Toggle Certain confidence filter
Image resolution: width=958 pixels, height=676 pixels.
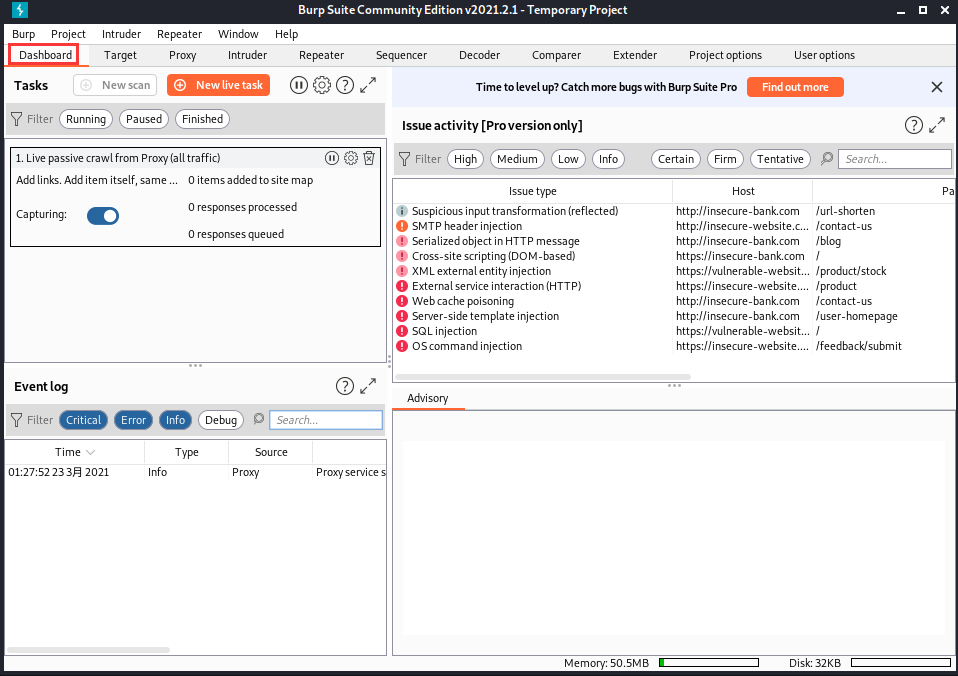(x=676, y=159)
